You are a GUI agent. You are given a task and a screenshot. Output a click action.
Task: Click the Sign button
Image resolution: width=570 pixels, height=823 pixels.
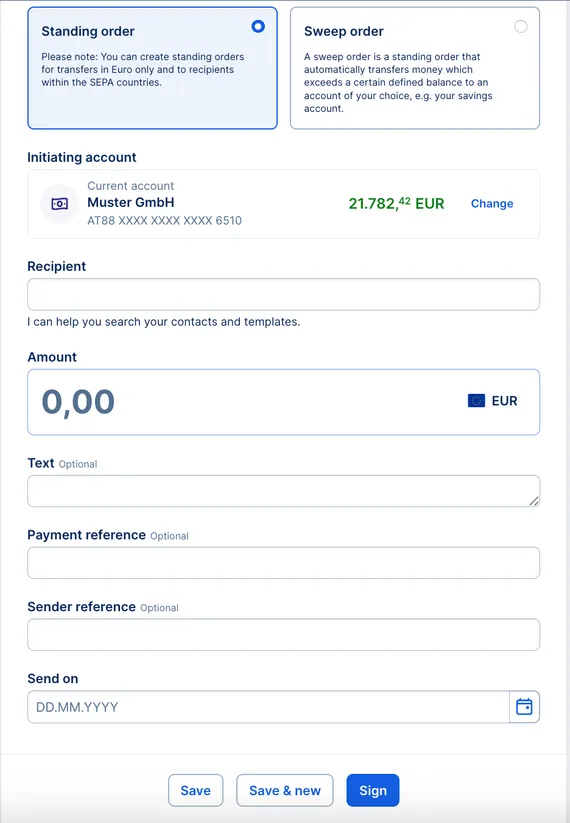pos(373,790)
